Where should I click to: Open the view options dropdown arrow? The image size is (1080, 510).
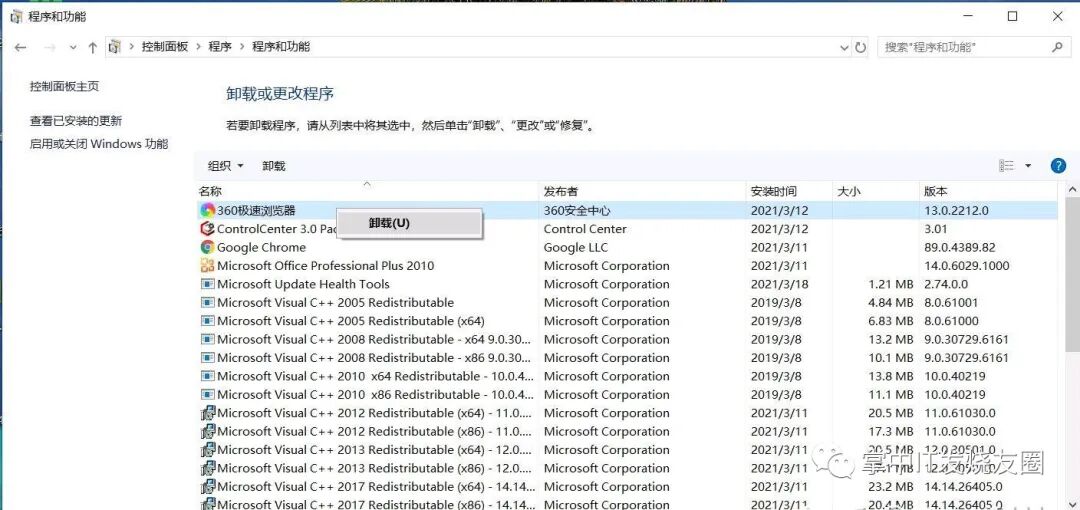tap(1028, 165)
